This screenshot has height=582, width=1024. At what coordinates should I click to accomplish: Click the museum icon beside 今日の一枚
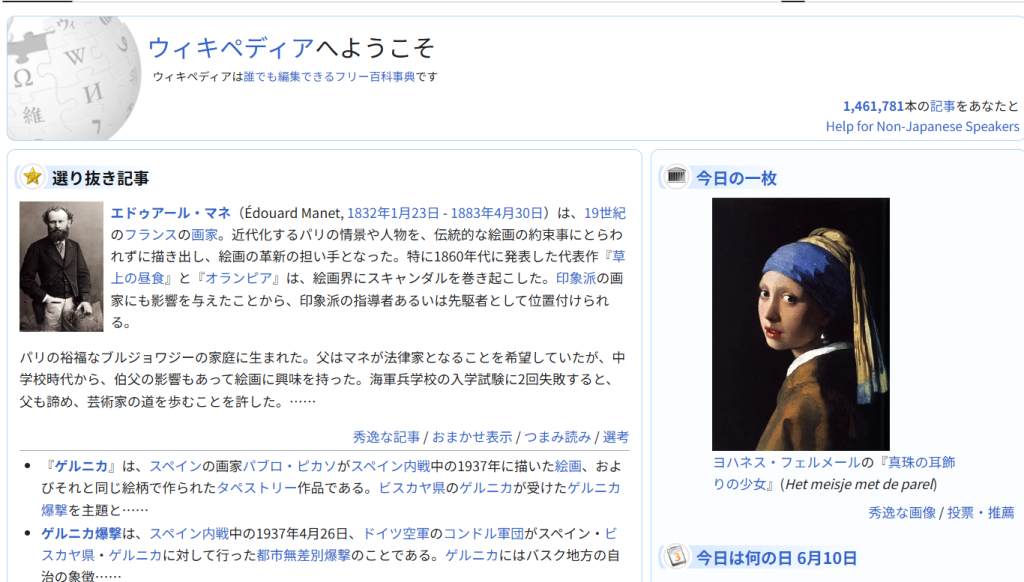[x=677, y=177]
